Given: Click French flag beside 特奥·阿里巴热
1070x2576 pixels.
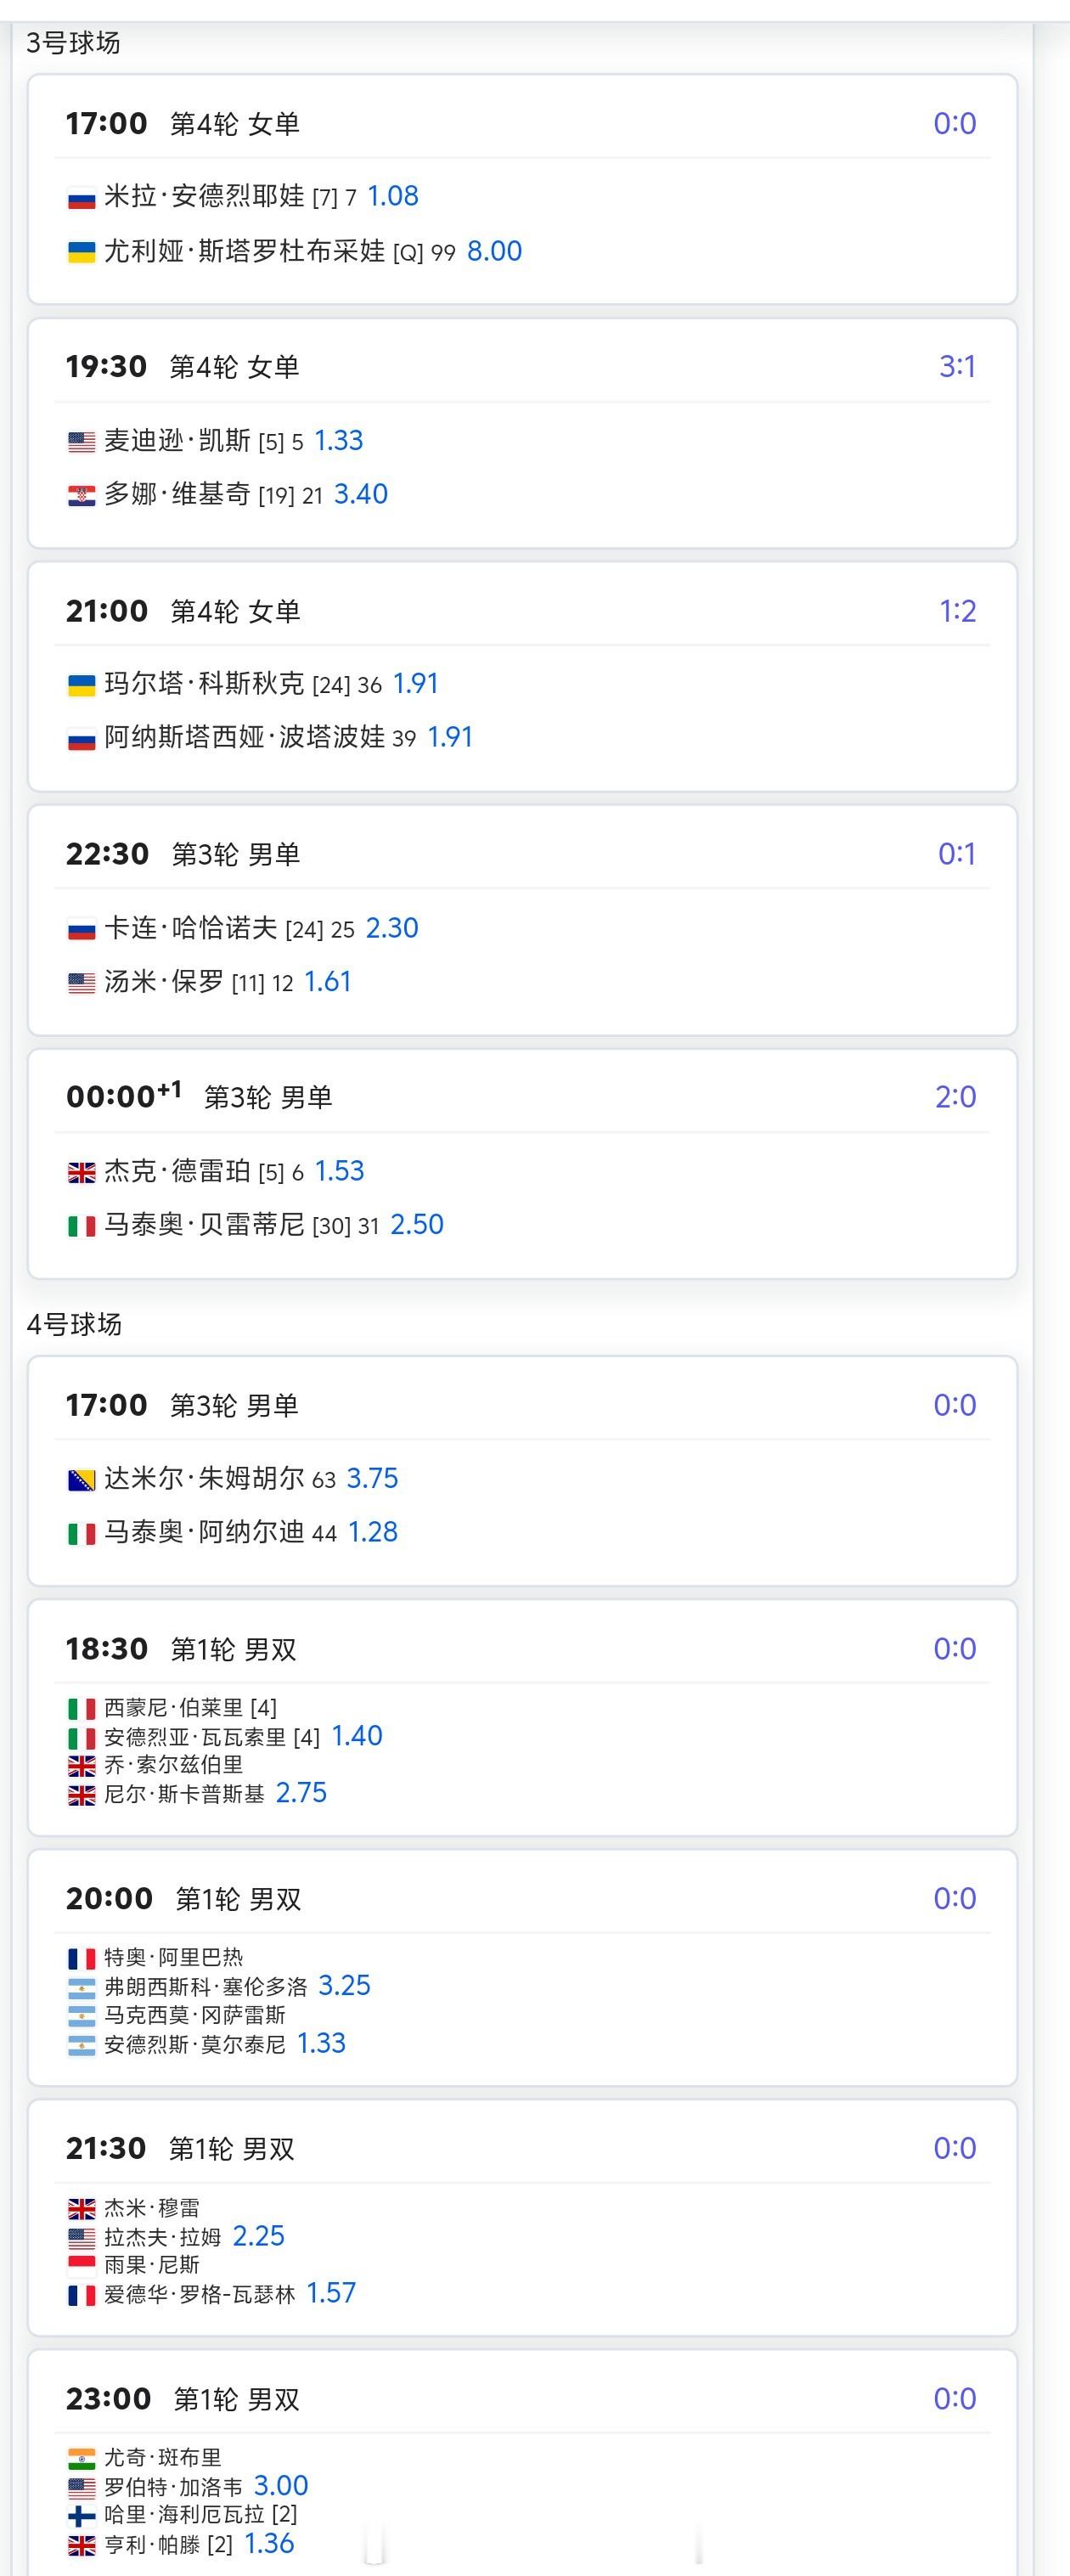Looking at the screenshot, I should coord(81,1958).
